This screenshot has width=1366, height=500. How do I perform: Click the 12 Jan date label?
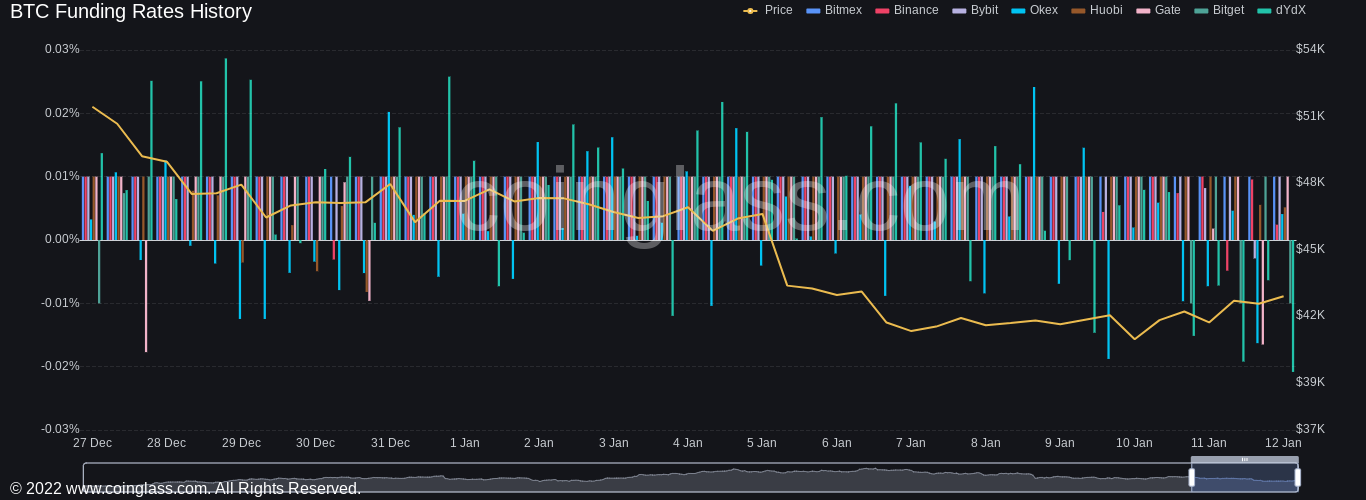pos(1283,443)
